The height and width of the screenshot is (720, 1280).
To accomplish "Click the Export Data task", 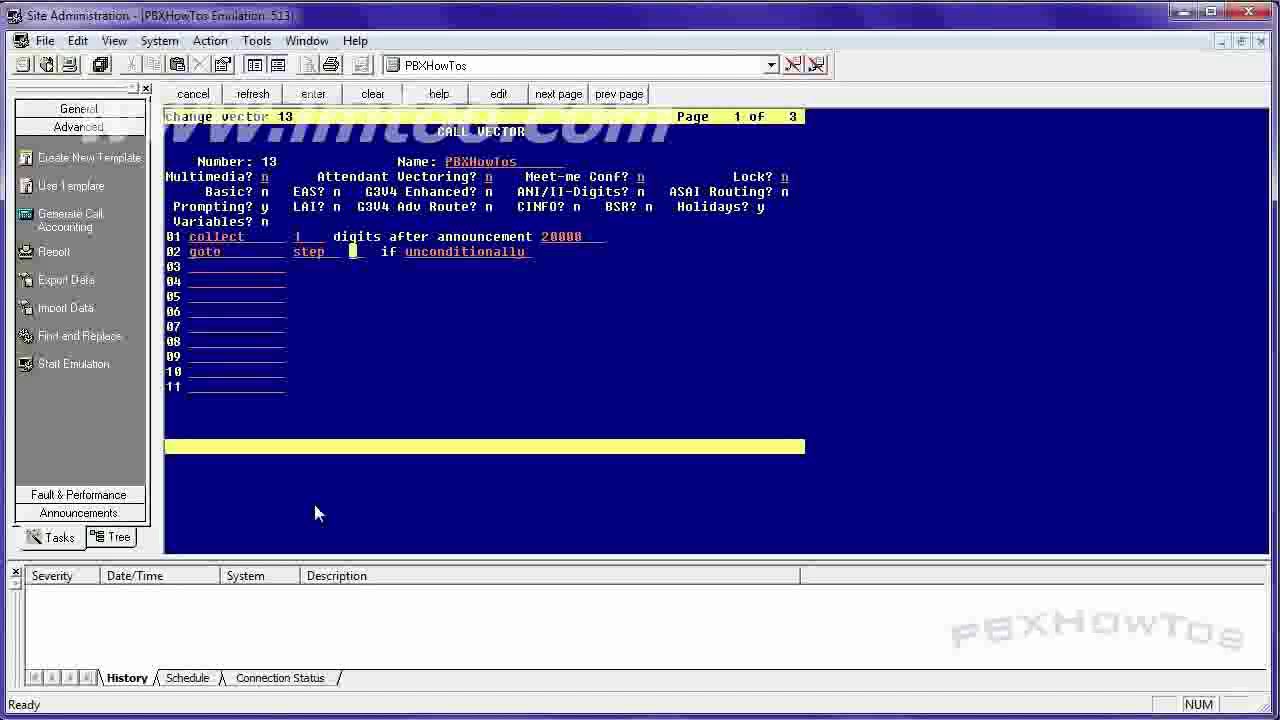I will click(57, 280).
